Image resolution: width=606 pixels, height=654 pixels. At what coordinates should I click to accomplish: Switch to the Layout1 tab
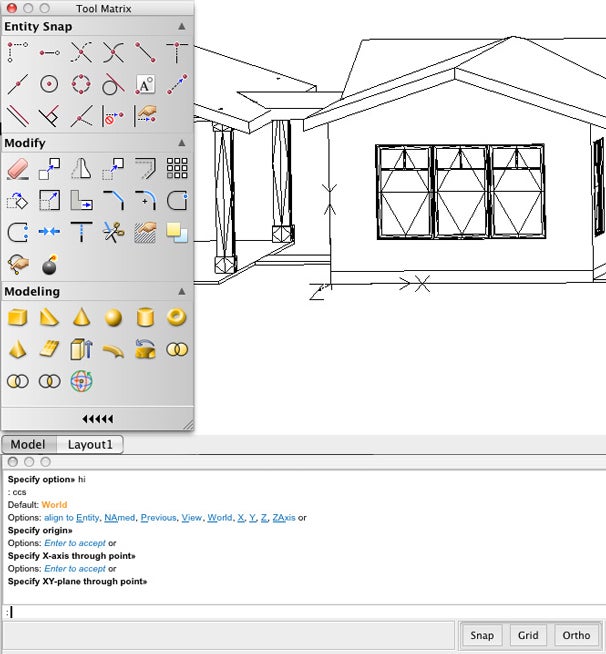90,444
